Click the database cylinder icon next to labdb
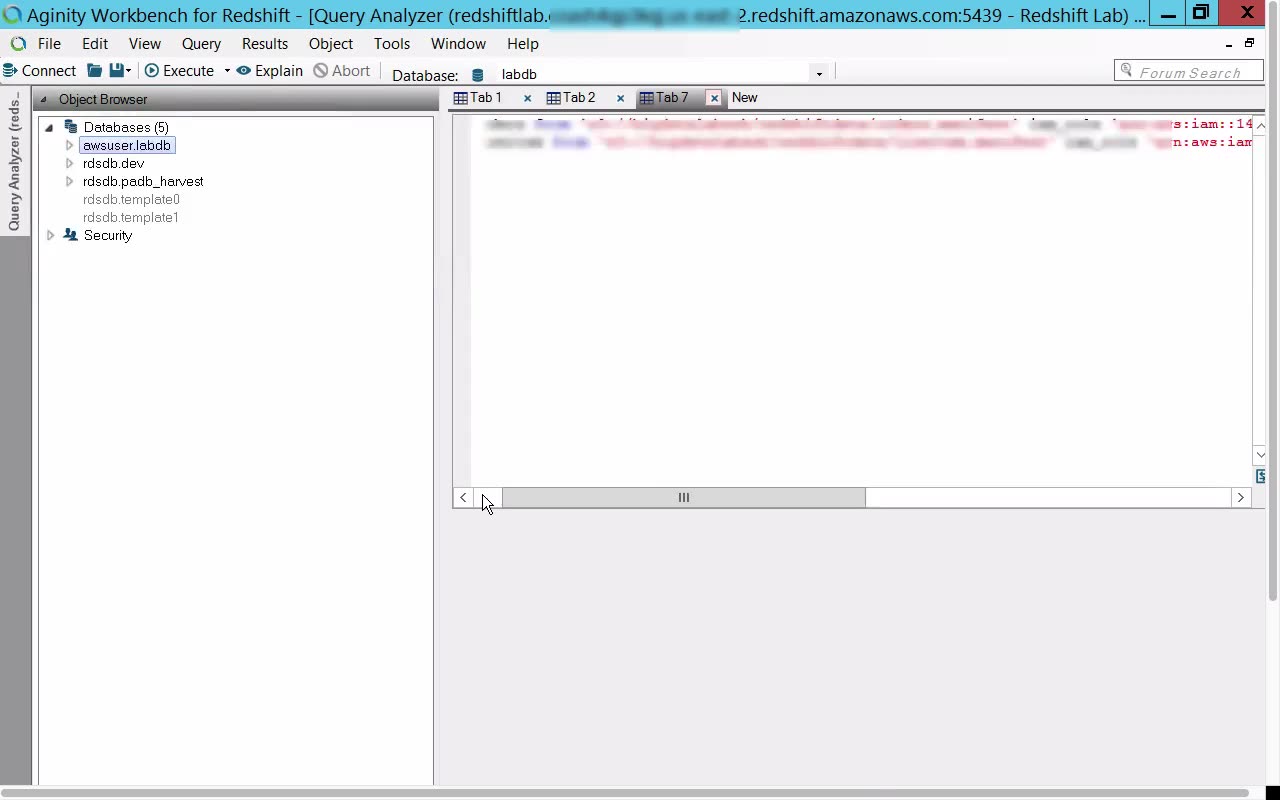The image size is (1280, 800). pyautogui.click(x=478, y=75)
